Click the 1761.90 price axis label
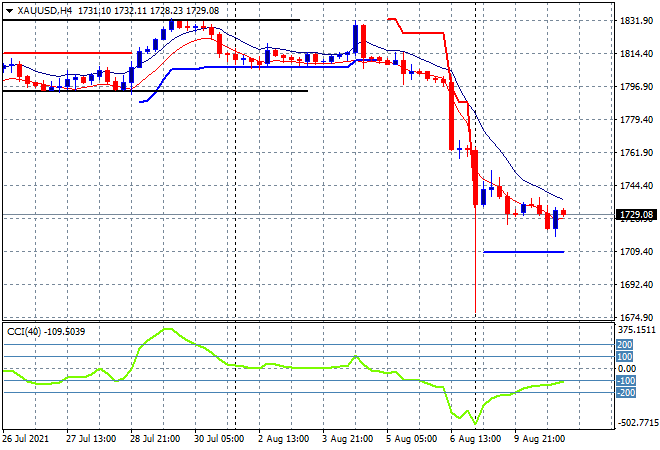Image resolution: width=660 pixels, height=450 pixels. (x=636, y=153)
